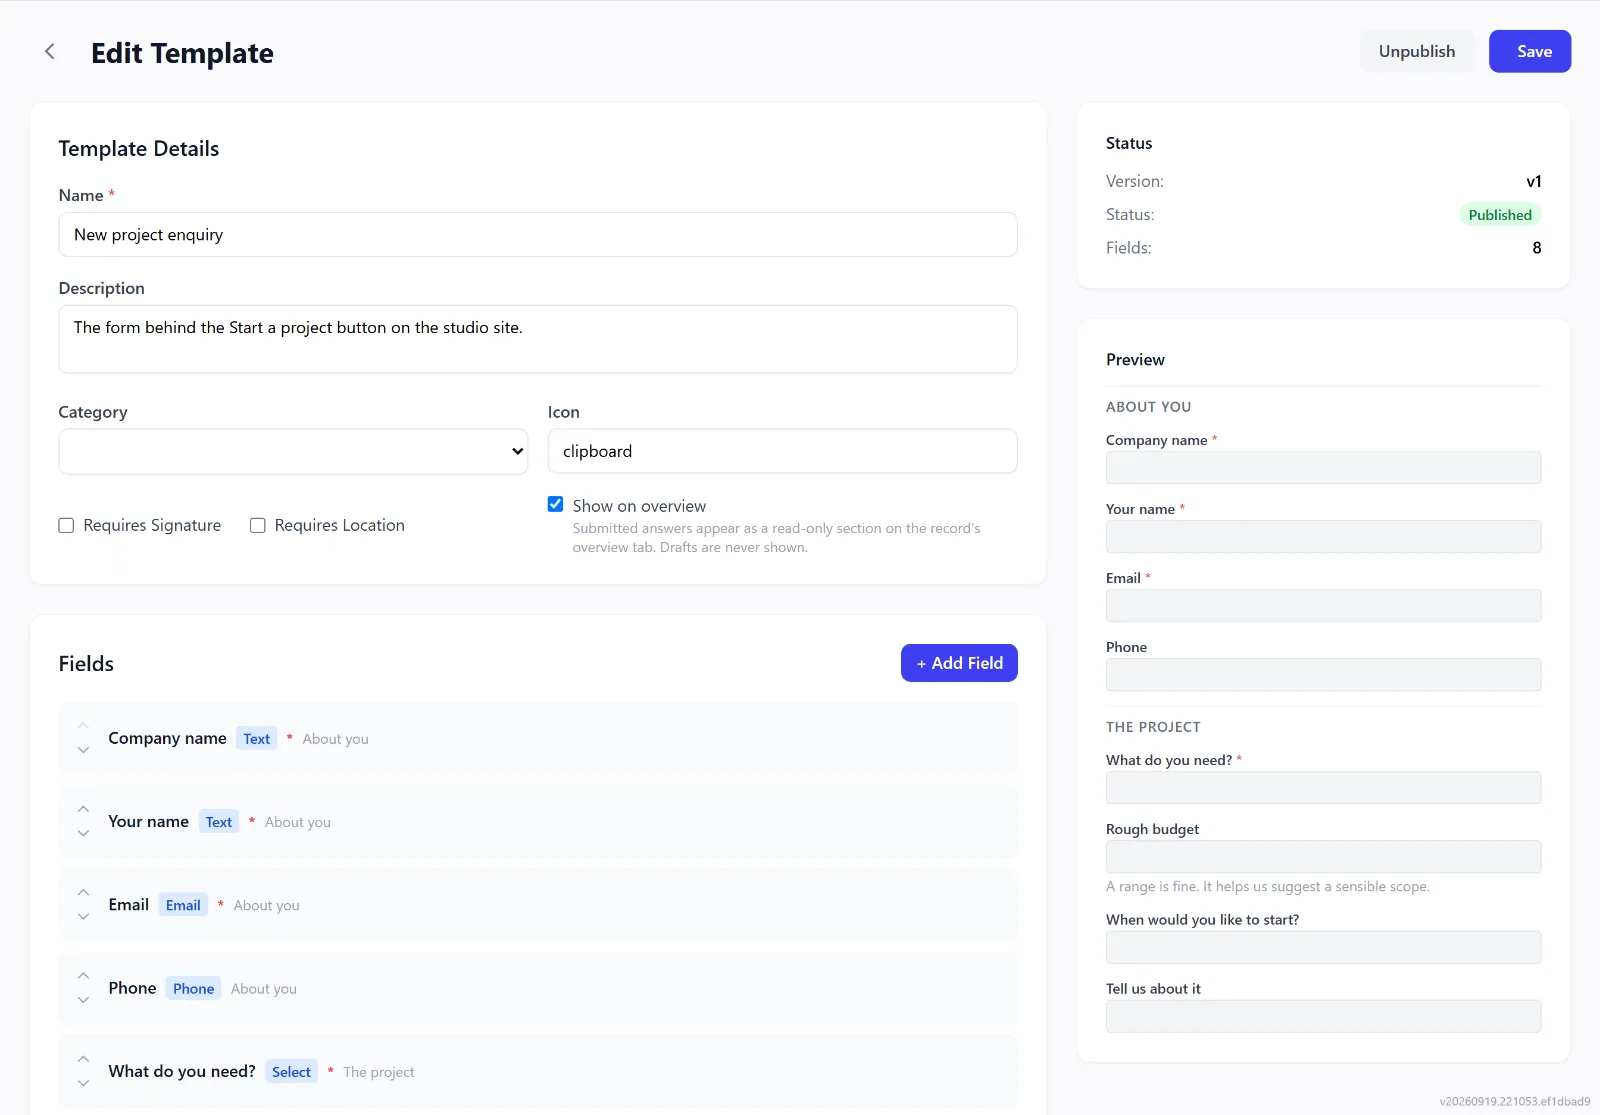This screenshot has width=1600, height=1115.
Task: Click the preview Phone input
Action: [1323, 675]
